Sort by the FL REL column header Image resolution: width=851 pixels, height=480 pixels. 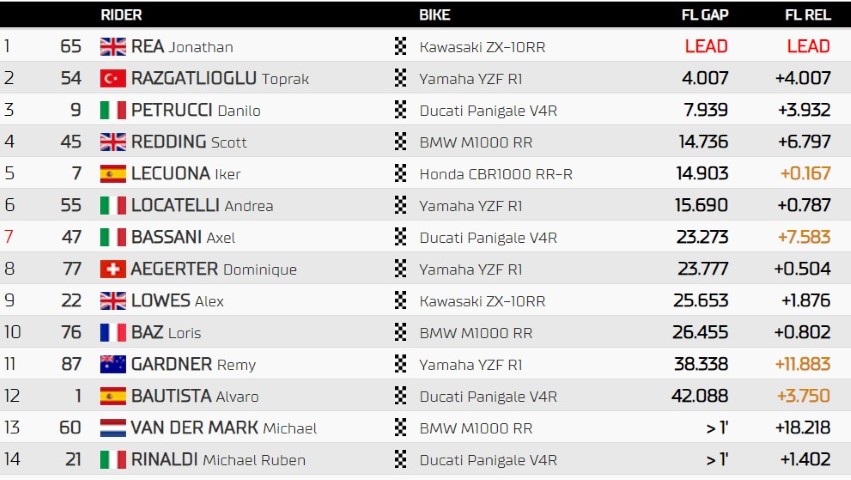[808, 15]
